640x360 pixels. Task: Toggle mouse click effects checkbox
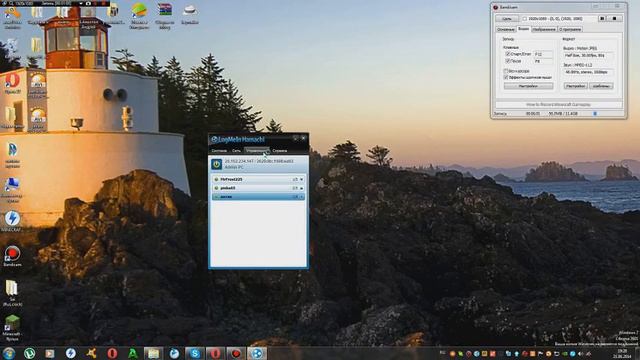[x=506, y=77]
